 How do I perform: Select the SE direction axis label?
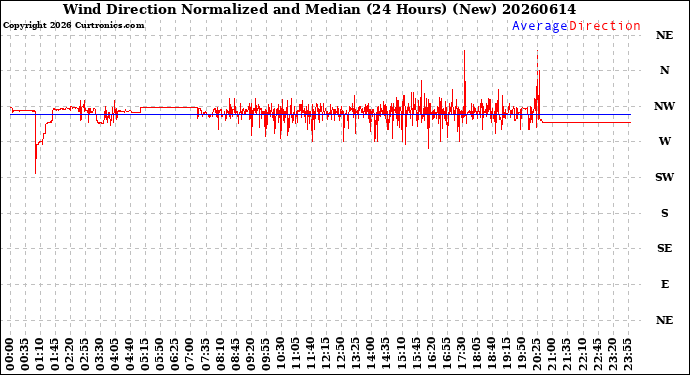coord(664,249)
